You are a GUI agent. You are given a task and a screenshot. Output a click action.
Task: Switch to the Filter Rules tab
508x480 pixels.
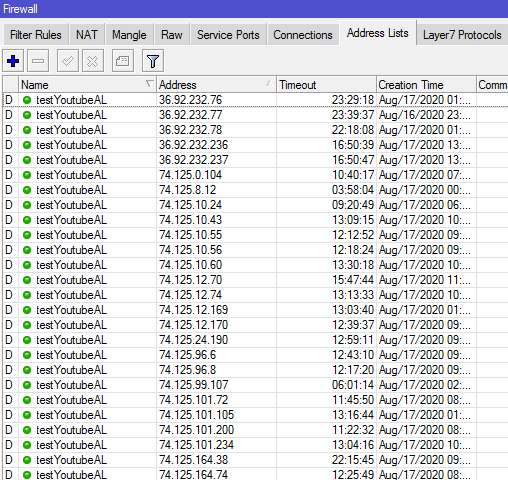(x=36, y=35)
